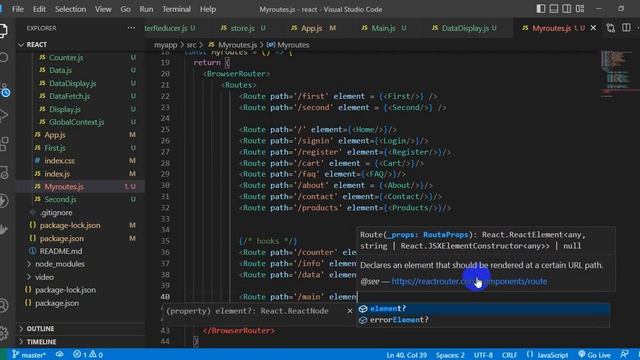The image size is (640, 360).
Task: Click the sync eye icon in status bar
Action: [x=60, y=354]
